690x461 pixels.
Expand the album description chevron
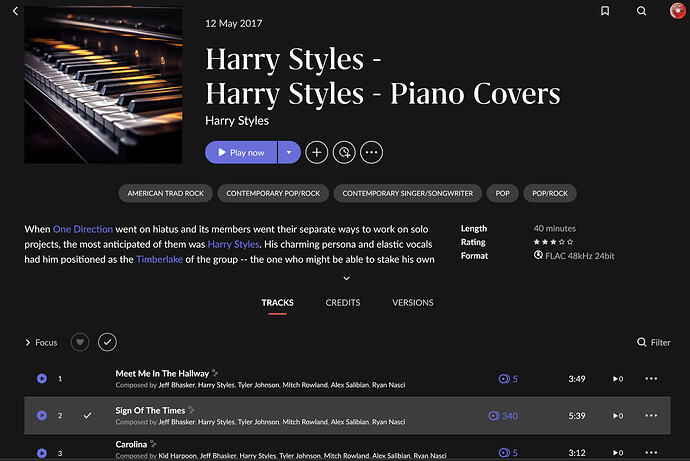point(346,278)
